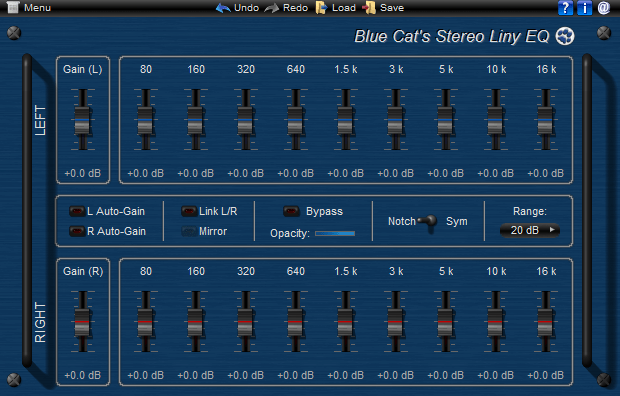The height and width of the screenshot is (396, 620).
Task: Click the left 320 Hz band fader
Action: point(245,120)
